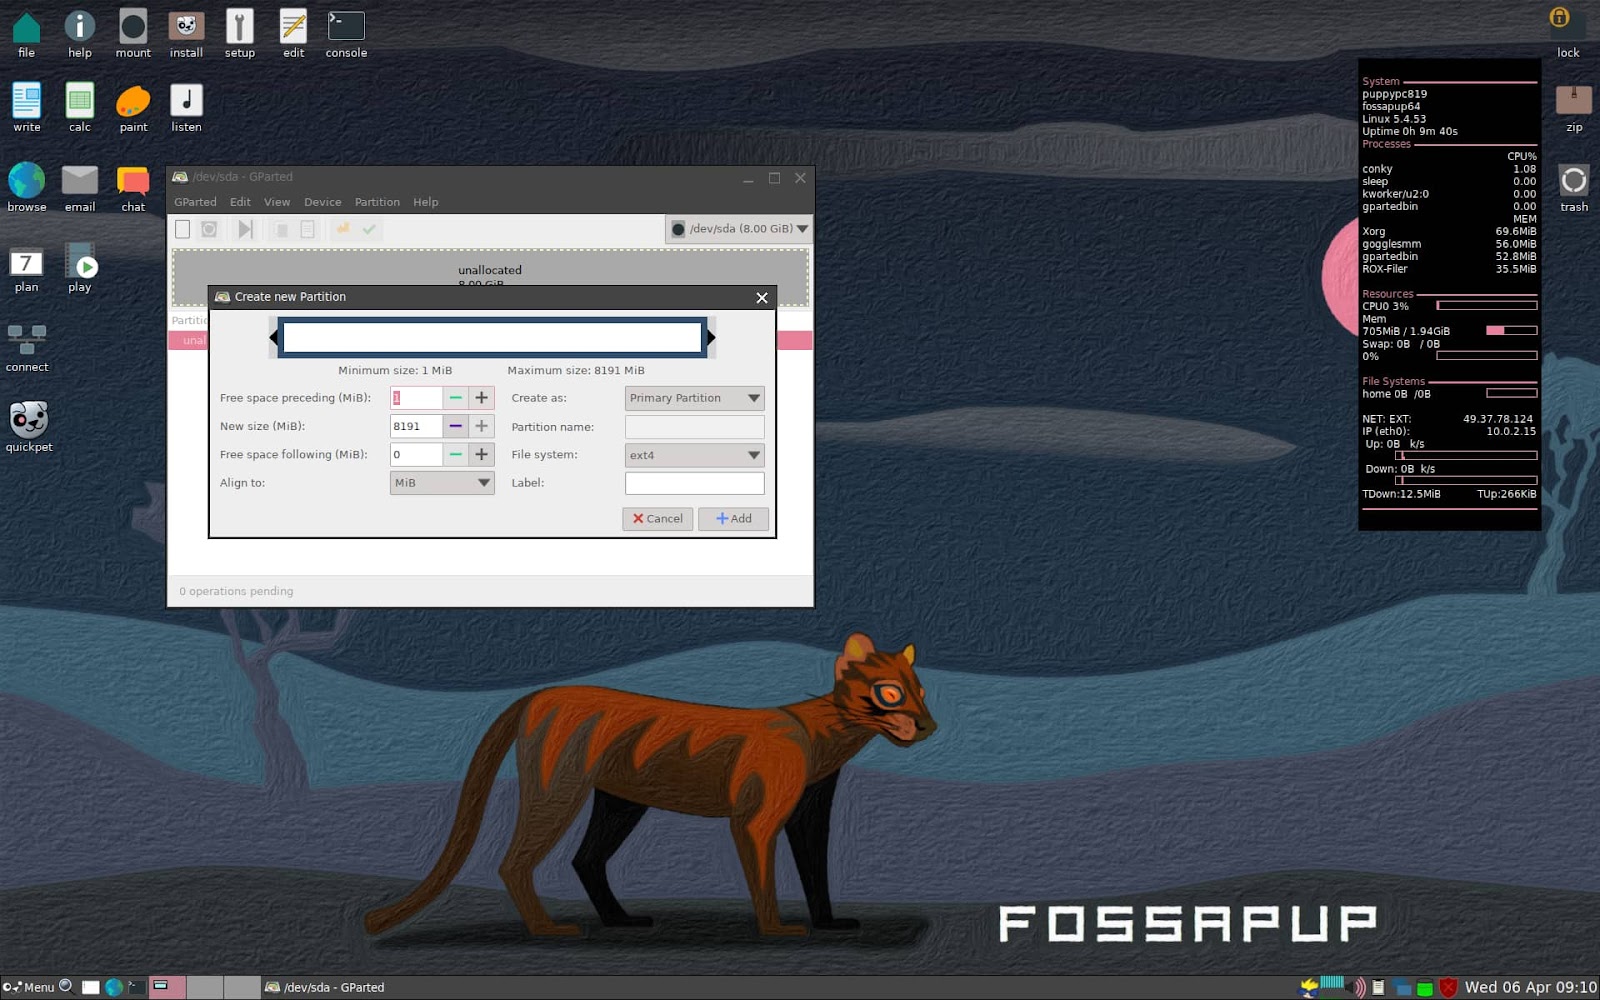Click the globe browser launcher in taskbar

114,987
